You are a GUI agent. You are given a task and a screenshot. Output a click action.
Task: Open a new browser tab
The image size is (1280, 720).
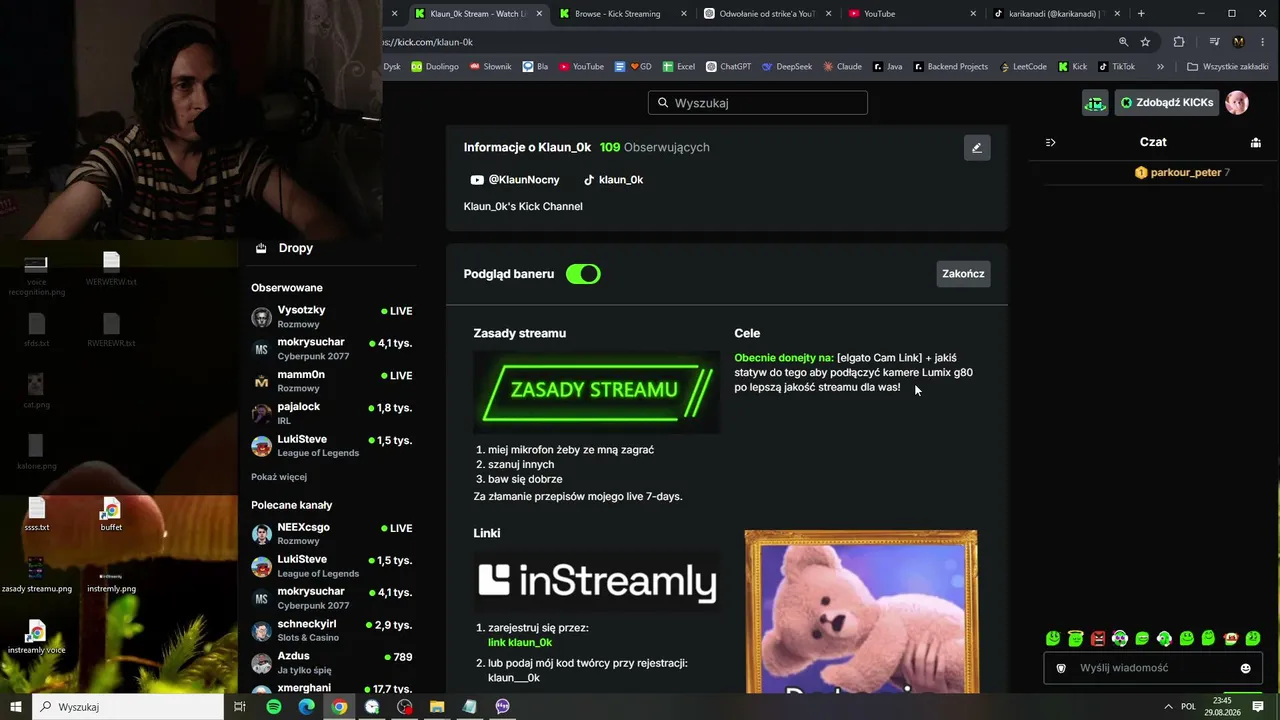point(1141,14)
